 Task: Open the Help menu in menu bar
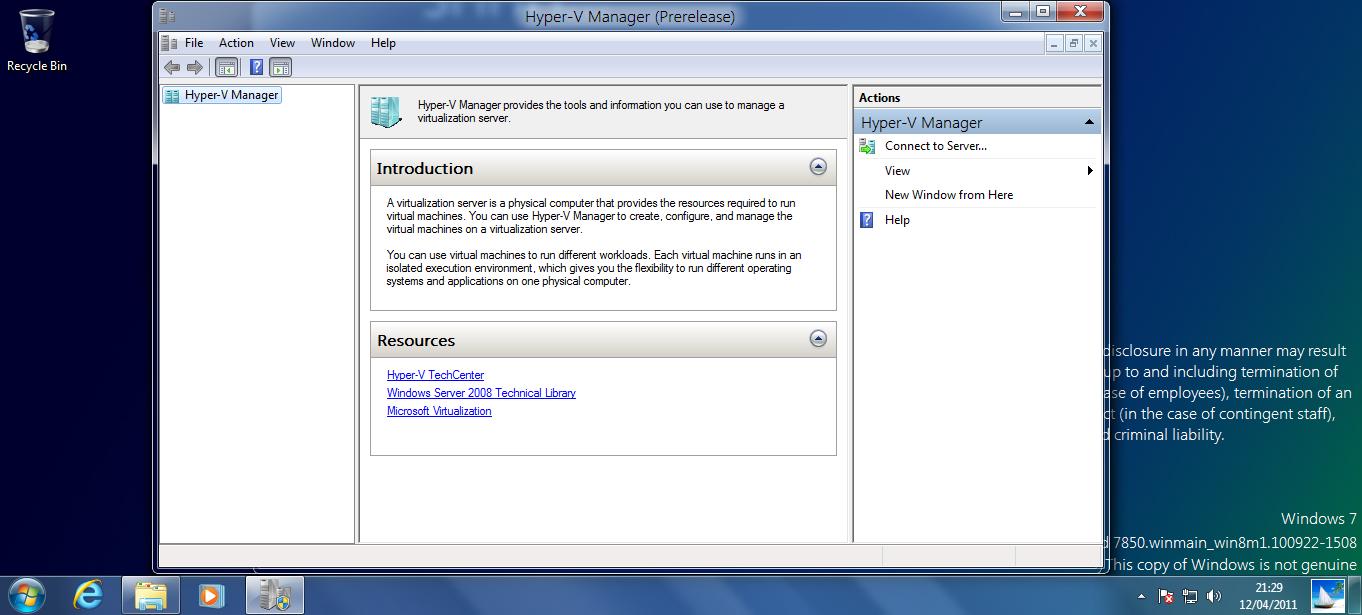click(x=383, y=43)
